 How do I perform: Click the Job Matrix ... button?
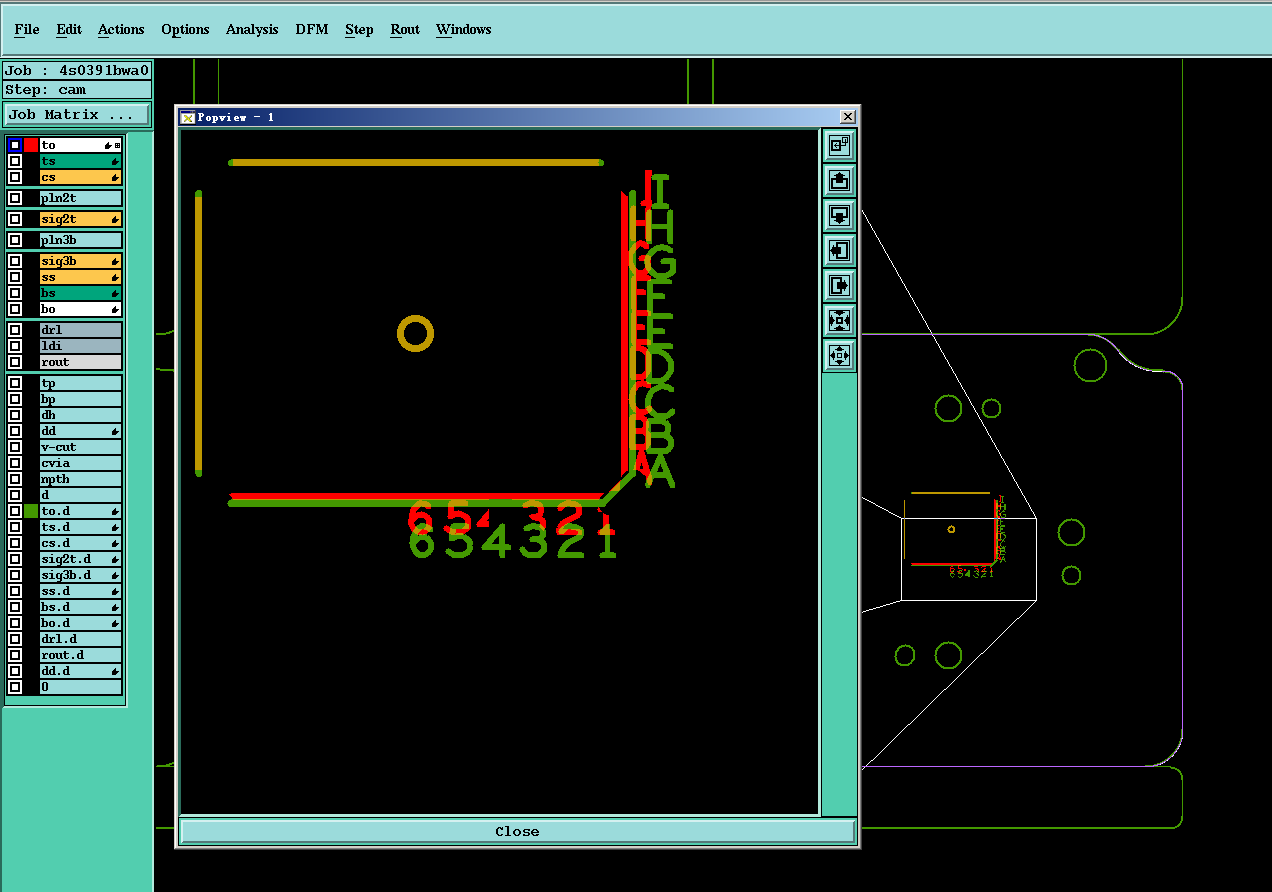point(77,114)
